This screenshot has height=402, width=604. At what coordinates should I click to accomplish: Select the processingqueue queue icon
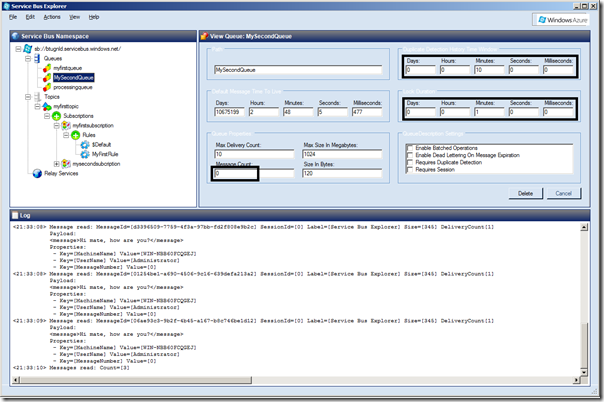[47, 87]
